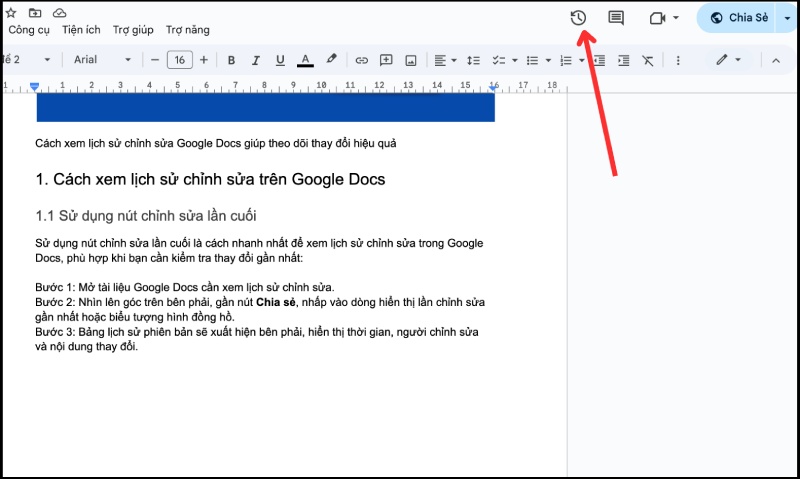This screenshot has height=479, width=800.
Task: Open text alignment options
Action: 445,61
